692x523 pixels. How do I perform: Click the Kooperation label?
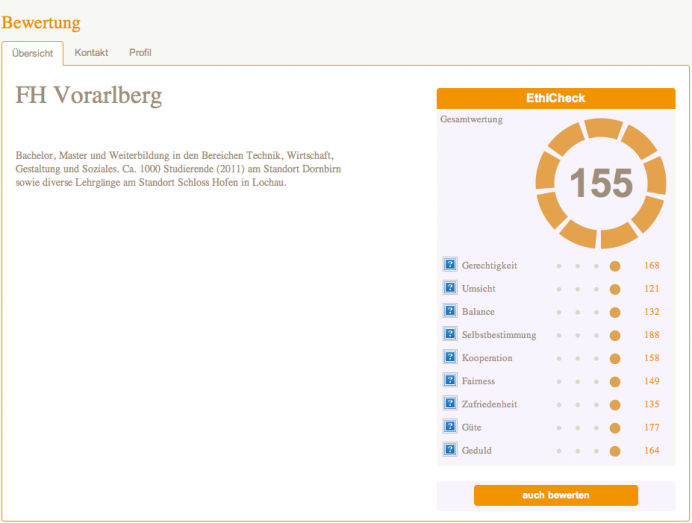click(x=487, y=358)
